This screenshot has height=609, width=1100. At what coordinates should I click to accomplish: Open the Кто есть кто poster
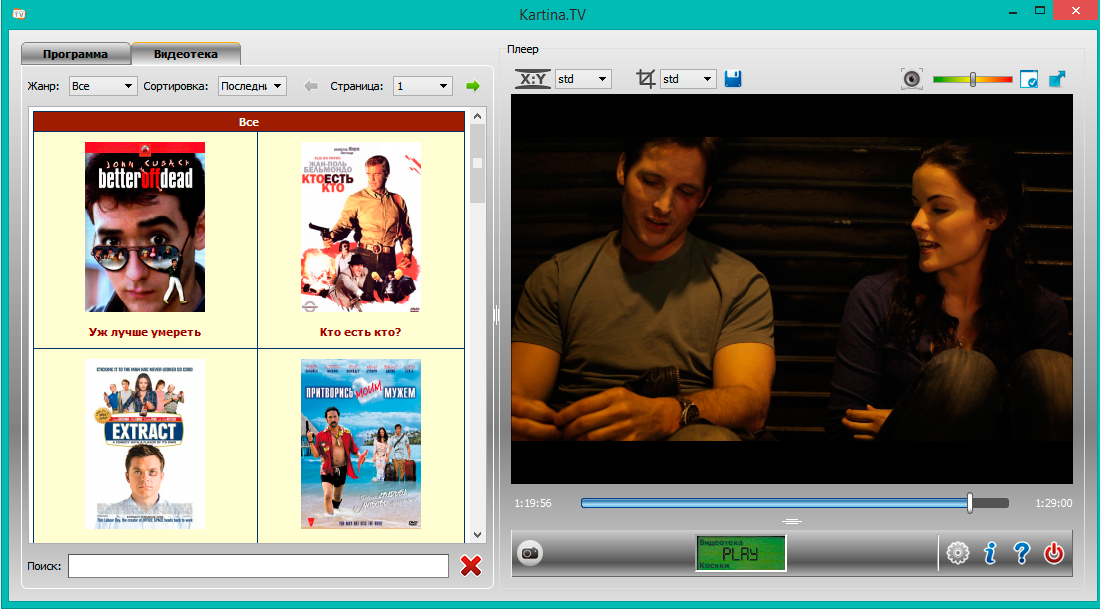coord(361,227)
